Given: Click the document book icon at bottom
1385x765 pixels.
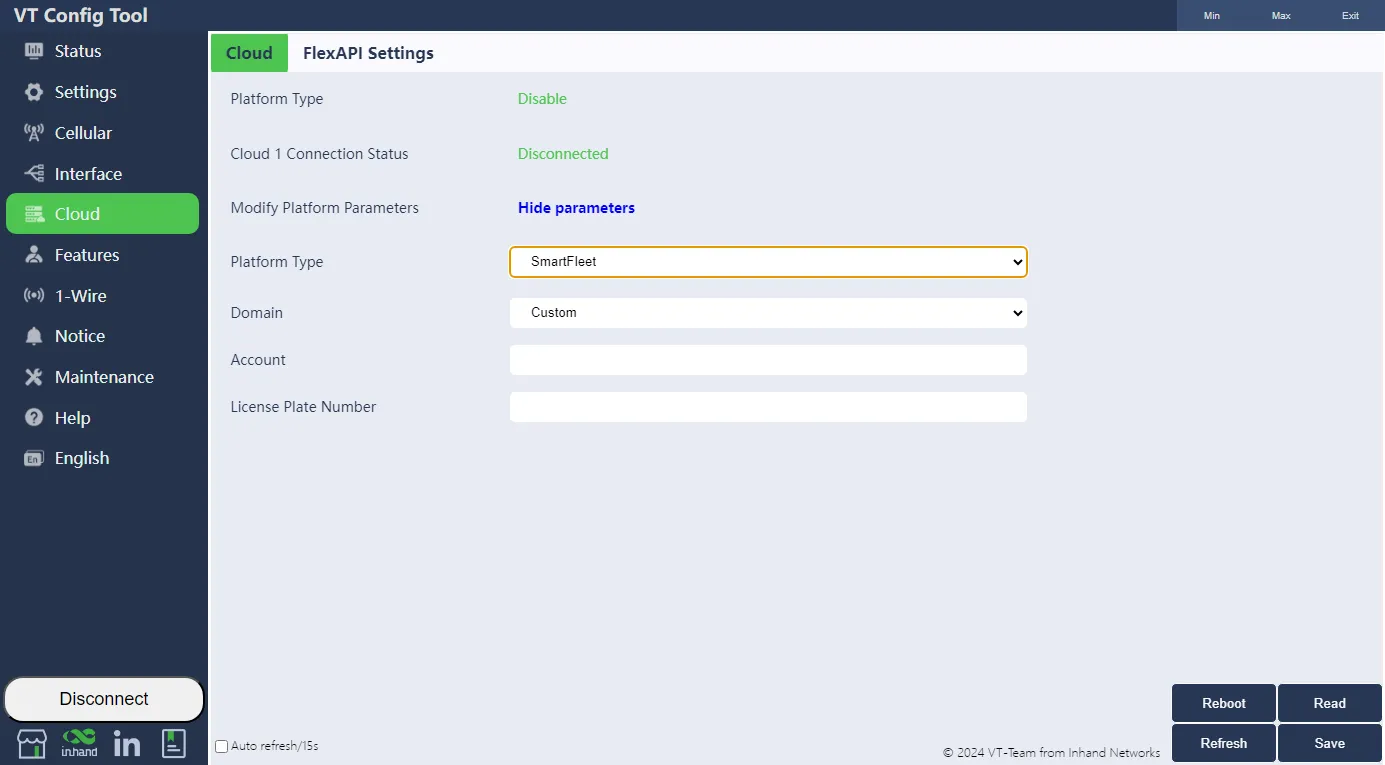Looking at the screenshot, I should coord(174,743).
